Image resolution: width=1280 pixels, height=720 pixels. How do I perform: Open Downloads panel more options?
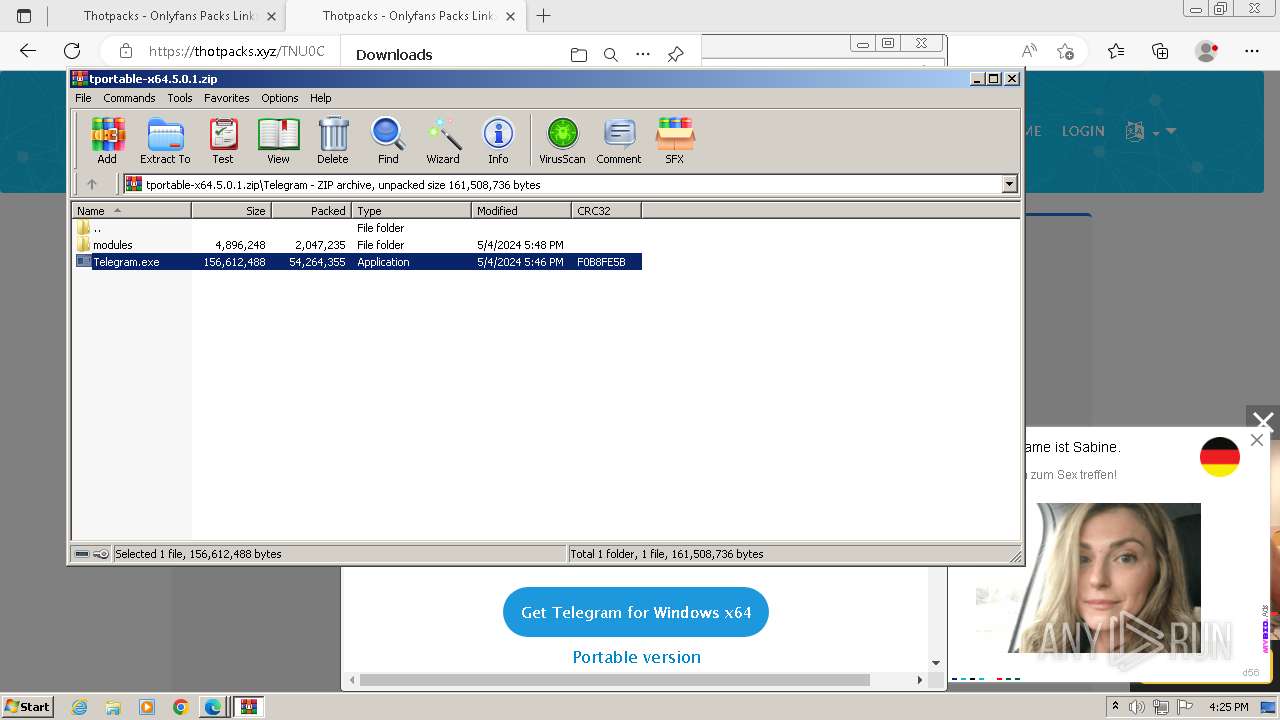coord(643,55)
